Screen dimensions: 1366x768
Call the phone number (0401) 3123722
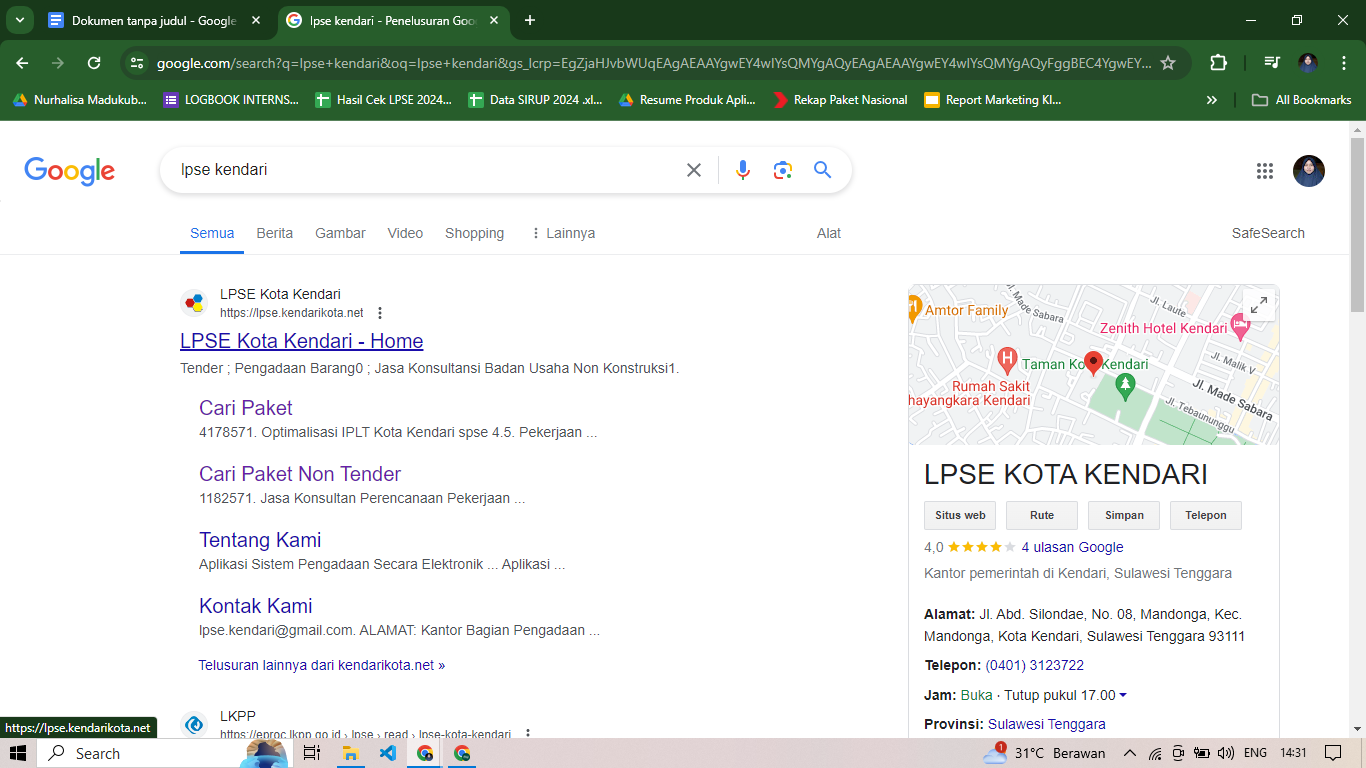pyautogui.click(x=1035, y=665)
